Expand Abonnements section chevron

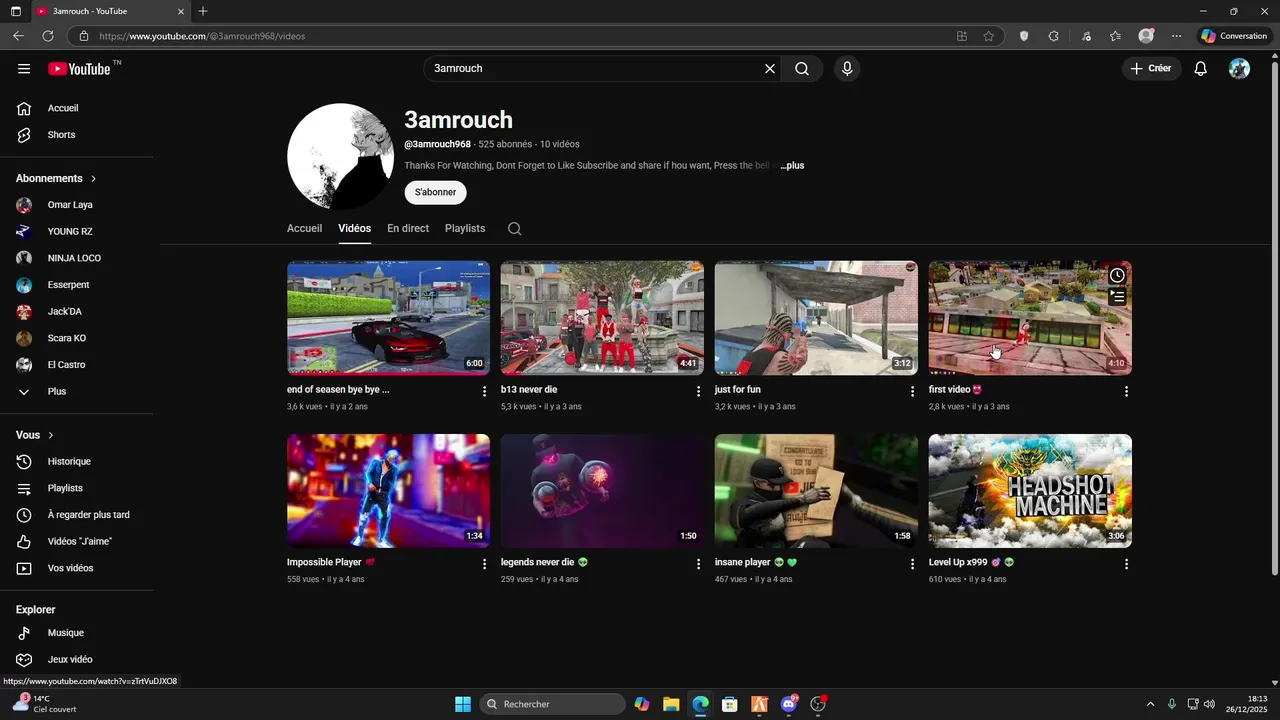pos(94,179)
